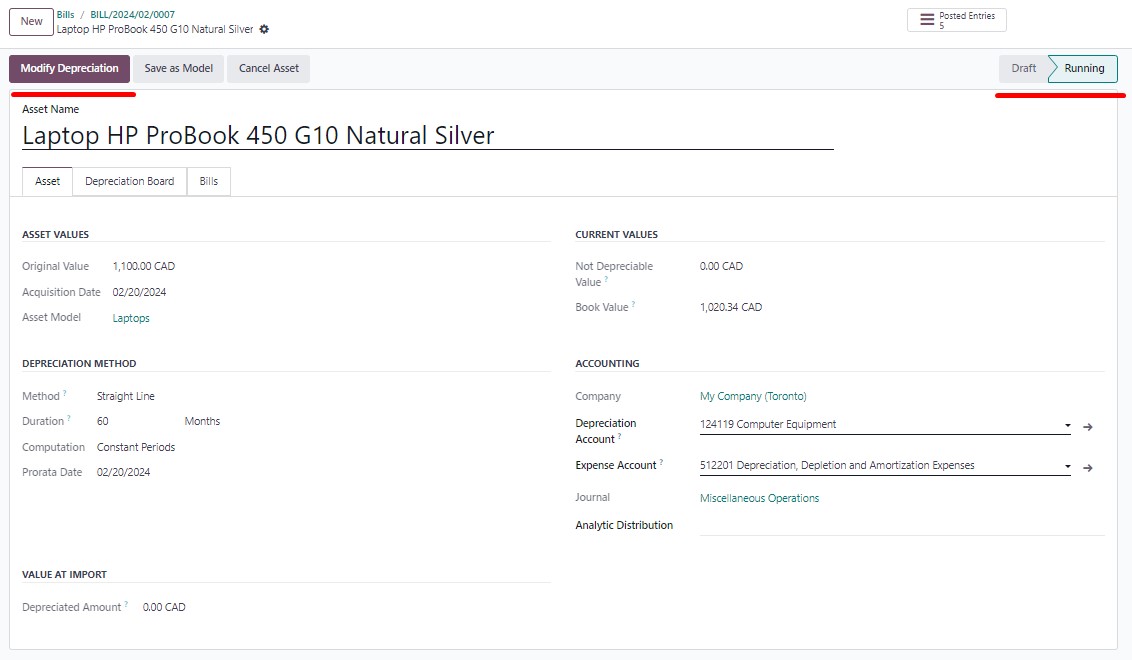Click the Posted Entries stat button
The height and width of the screenshot is (660, 1132).
click(957, 20)
